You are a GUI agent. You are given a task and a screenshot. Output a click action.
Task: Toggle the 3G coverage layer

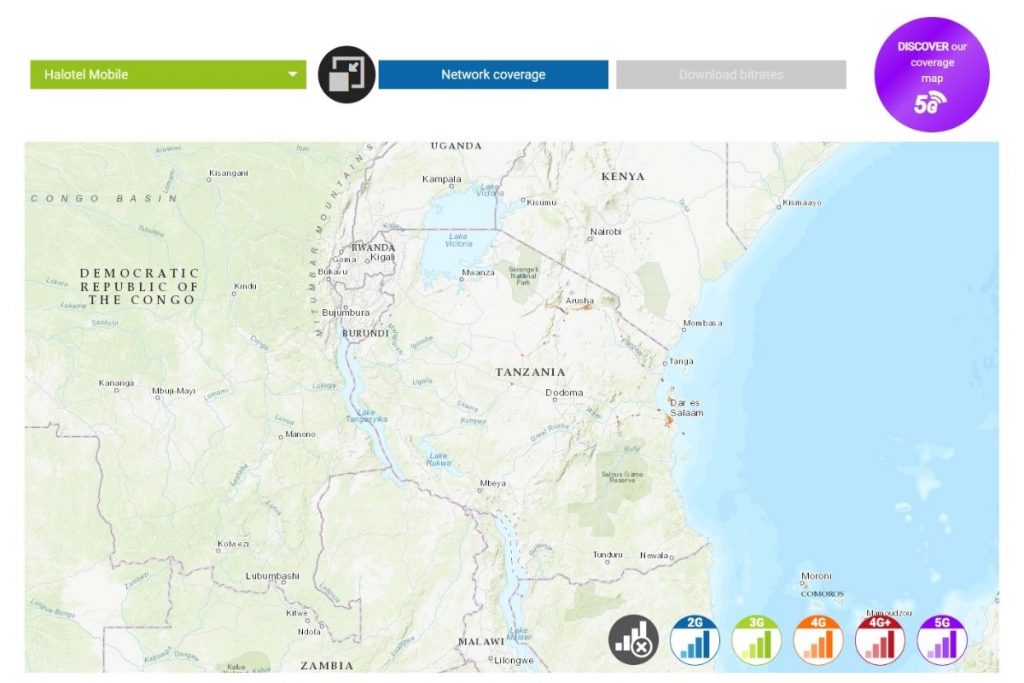pyautogui.click(x=757, y=640)
